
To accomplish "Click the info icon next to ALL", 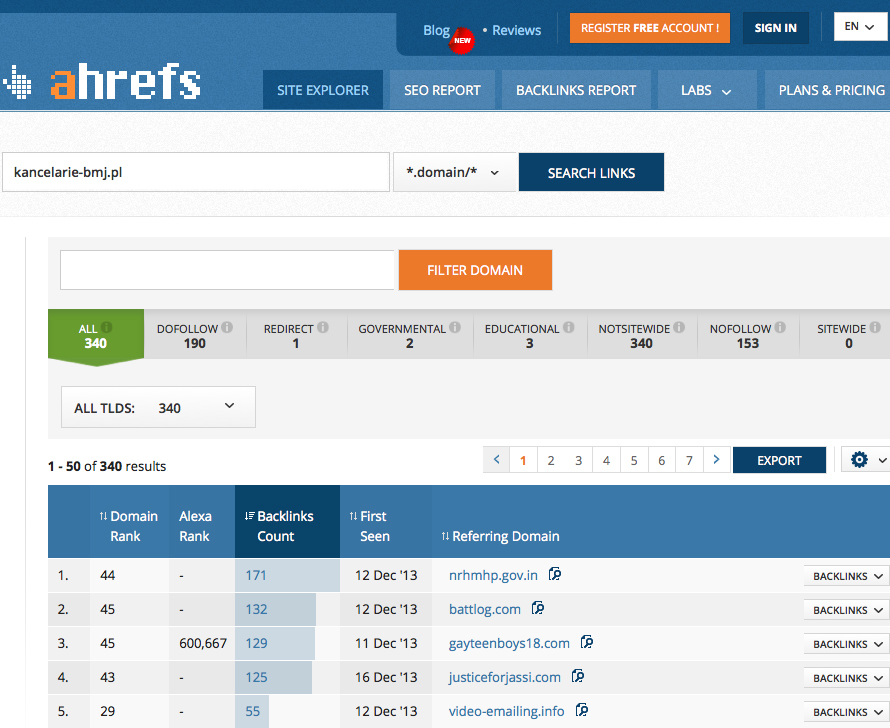I will tap(106, 327).
